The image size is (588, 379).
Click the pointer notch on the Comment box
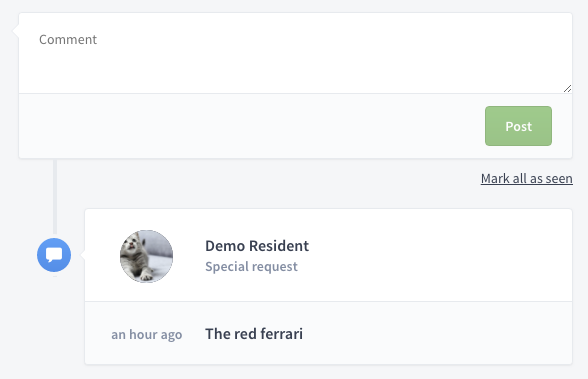(x=16, y=30)
